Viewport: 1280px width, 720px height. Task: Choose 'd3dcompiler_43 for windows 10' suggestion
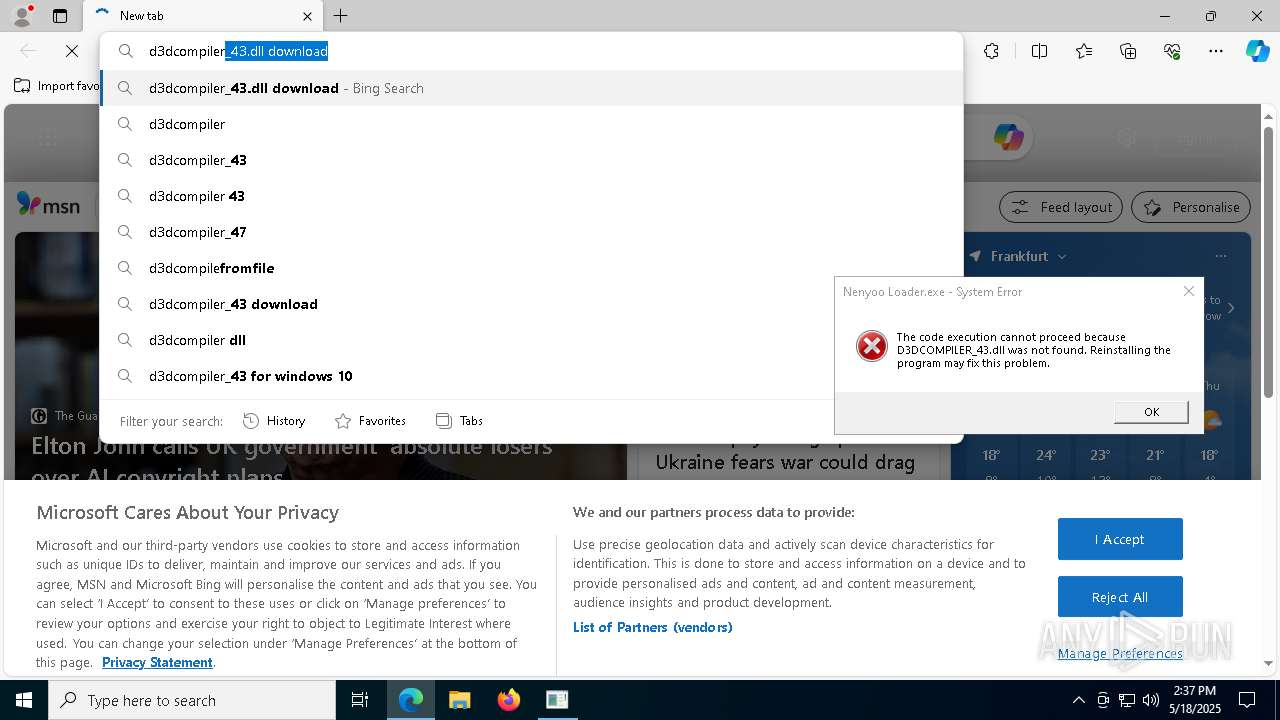click(x=531, y=376)
